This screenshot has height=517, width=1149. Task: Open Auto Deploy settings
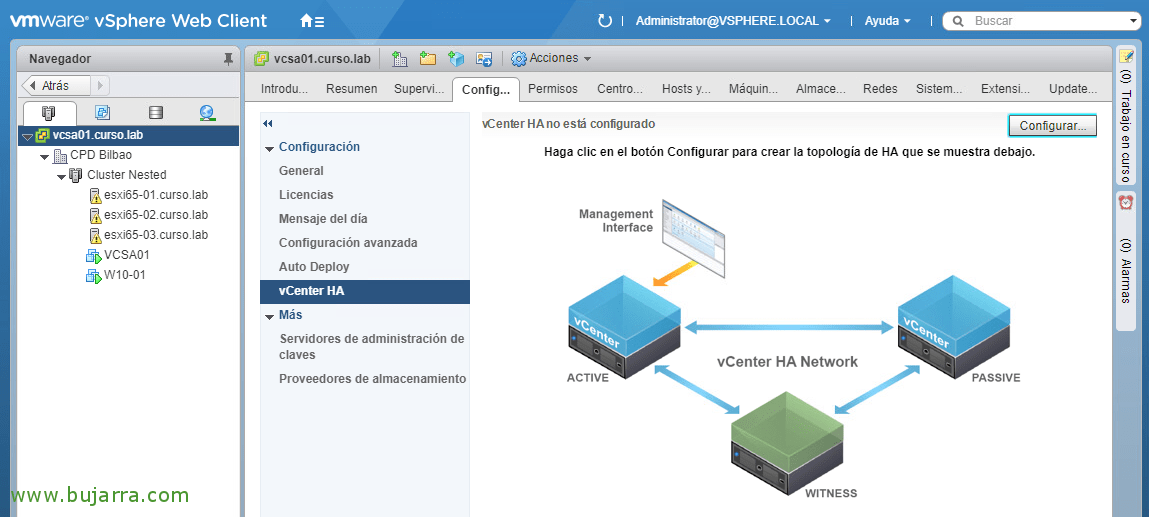click(x=314, y=267)
